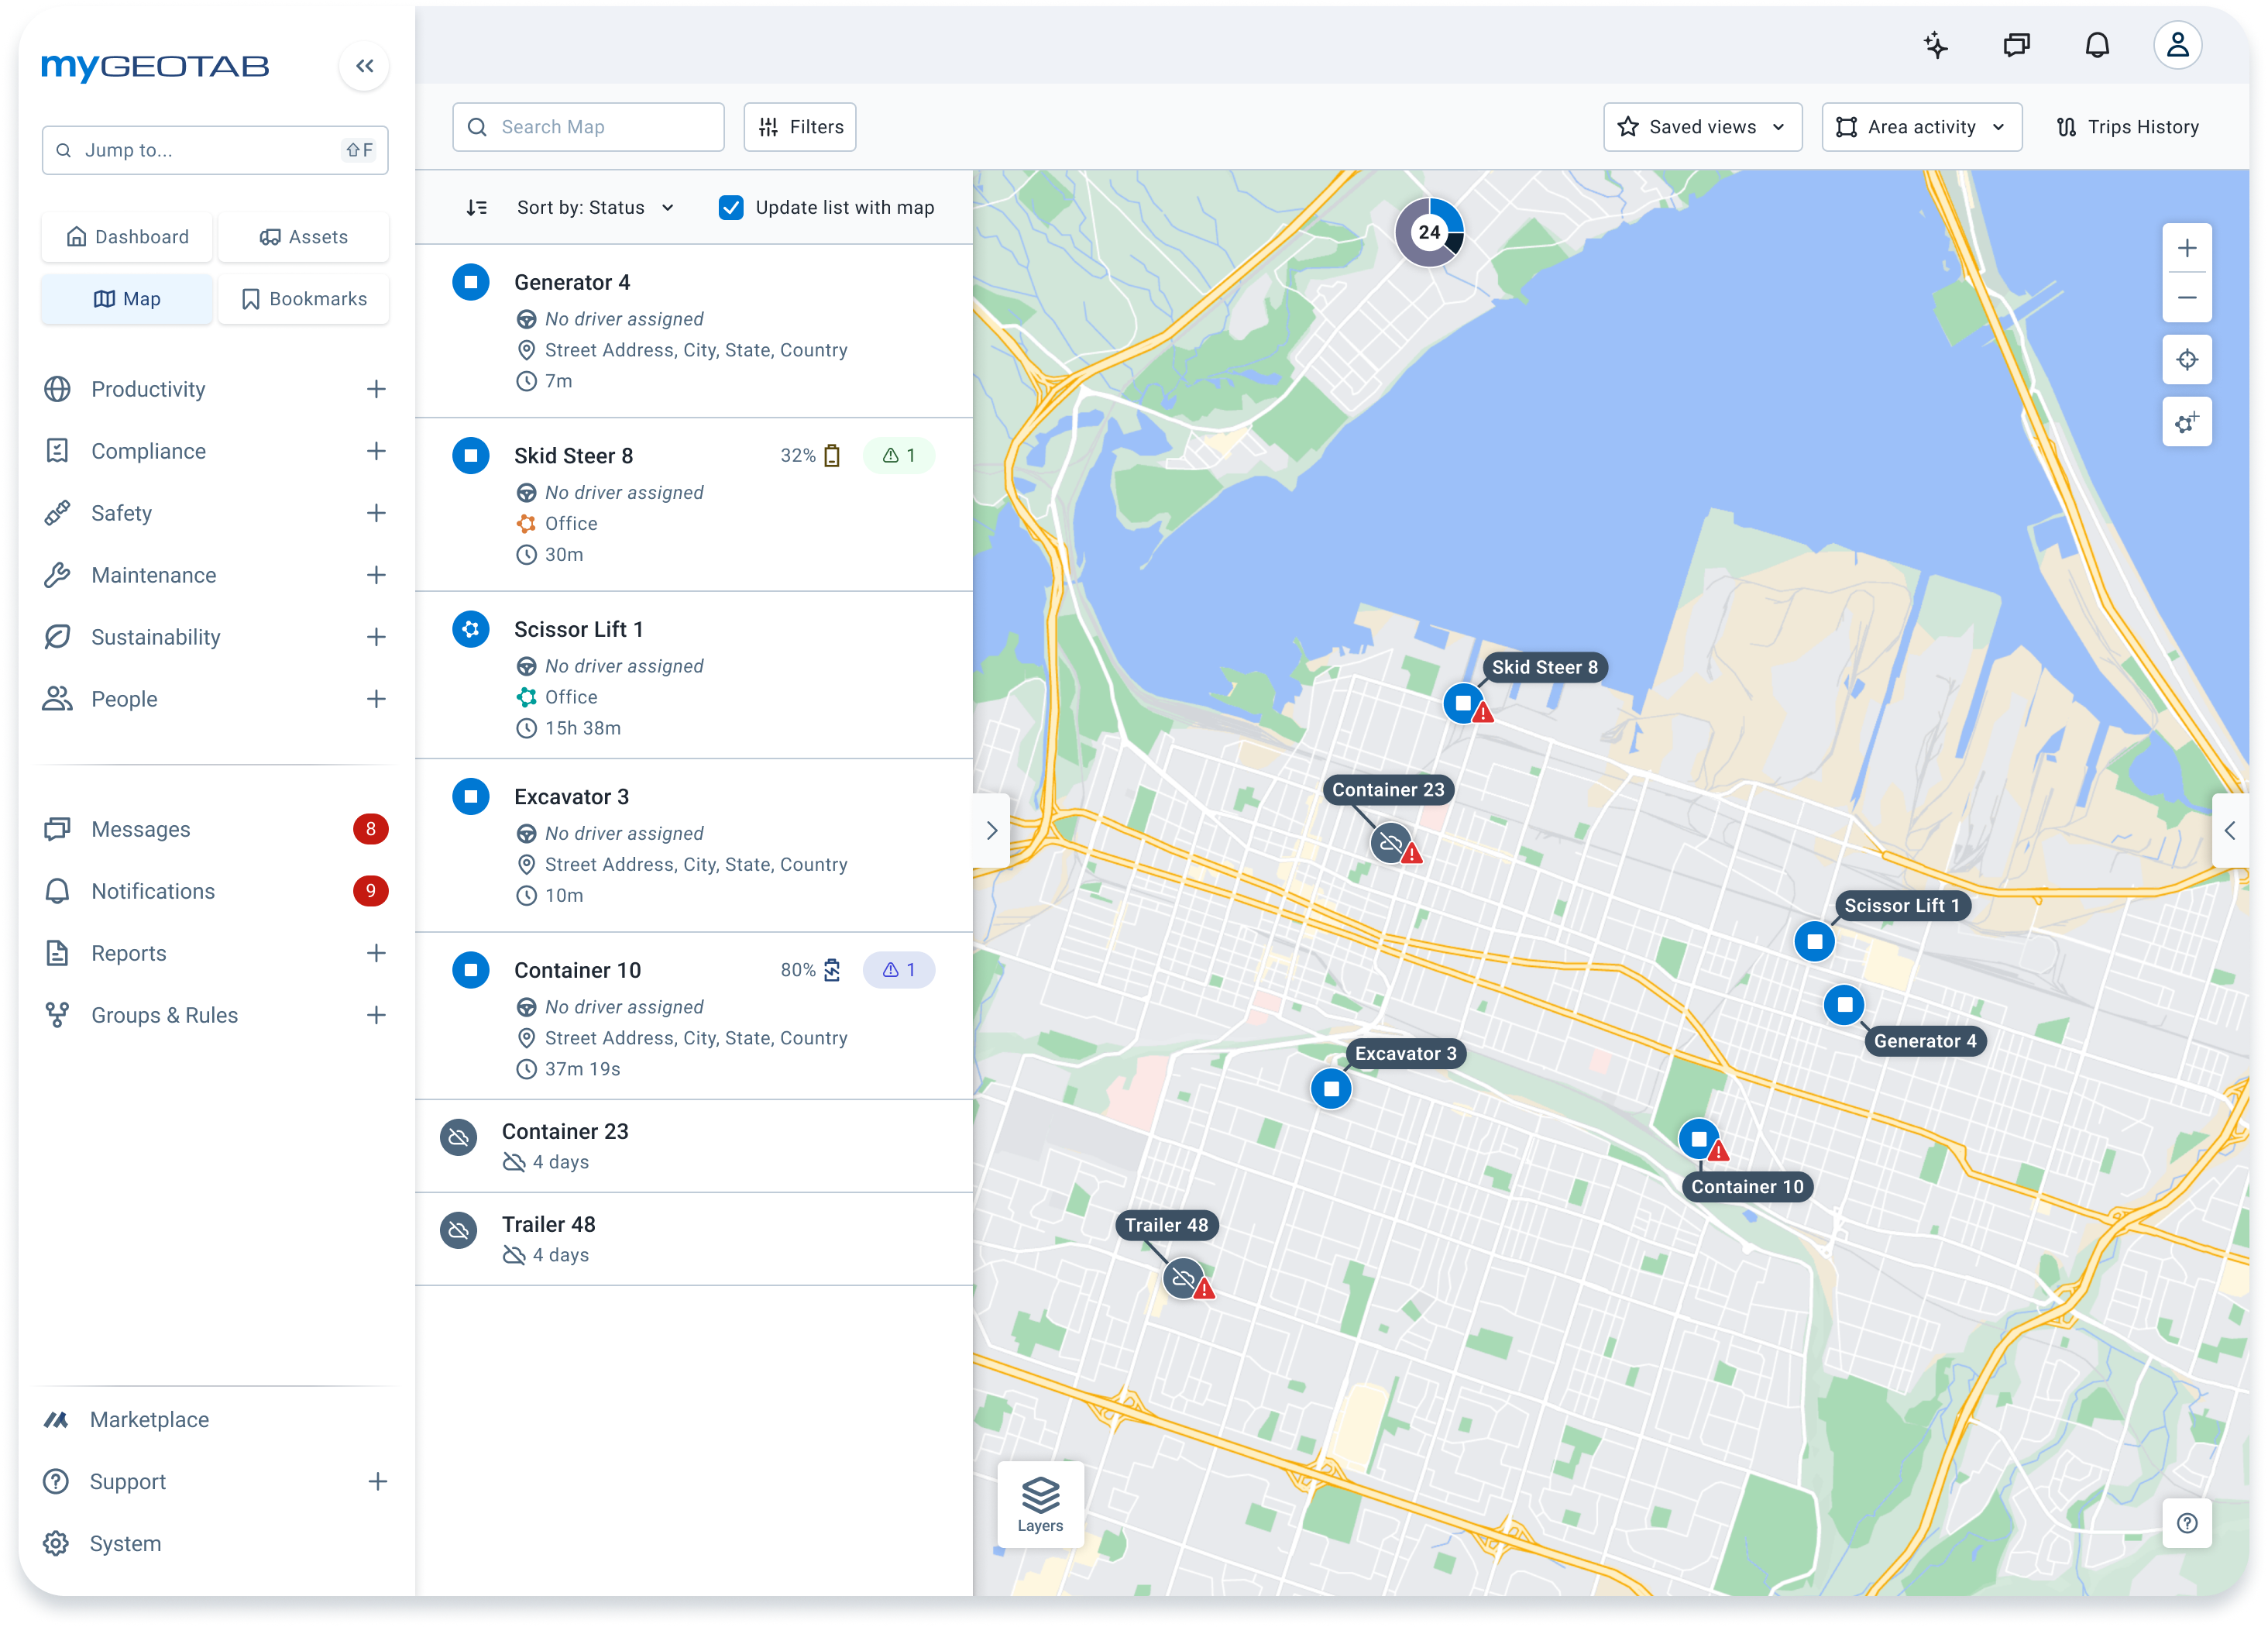Select Generator 4 in asset list

(x=694, y=331)
